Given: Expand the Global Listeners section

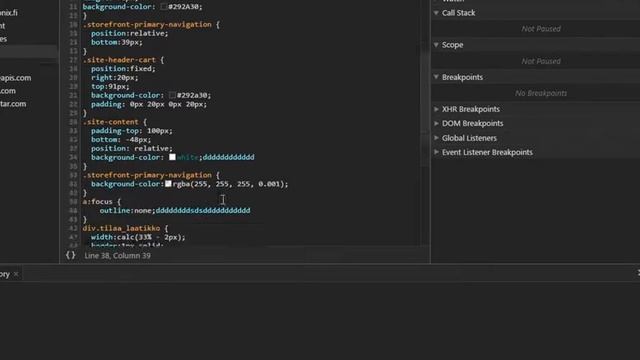Looking at the screenshot, I should point(436,138).
